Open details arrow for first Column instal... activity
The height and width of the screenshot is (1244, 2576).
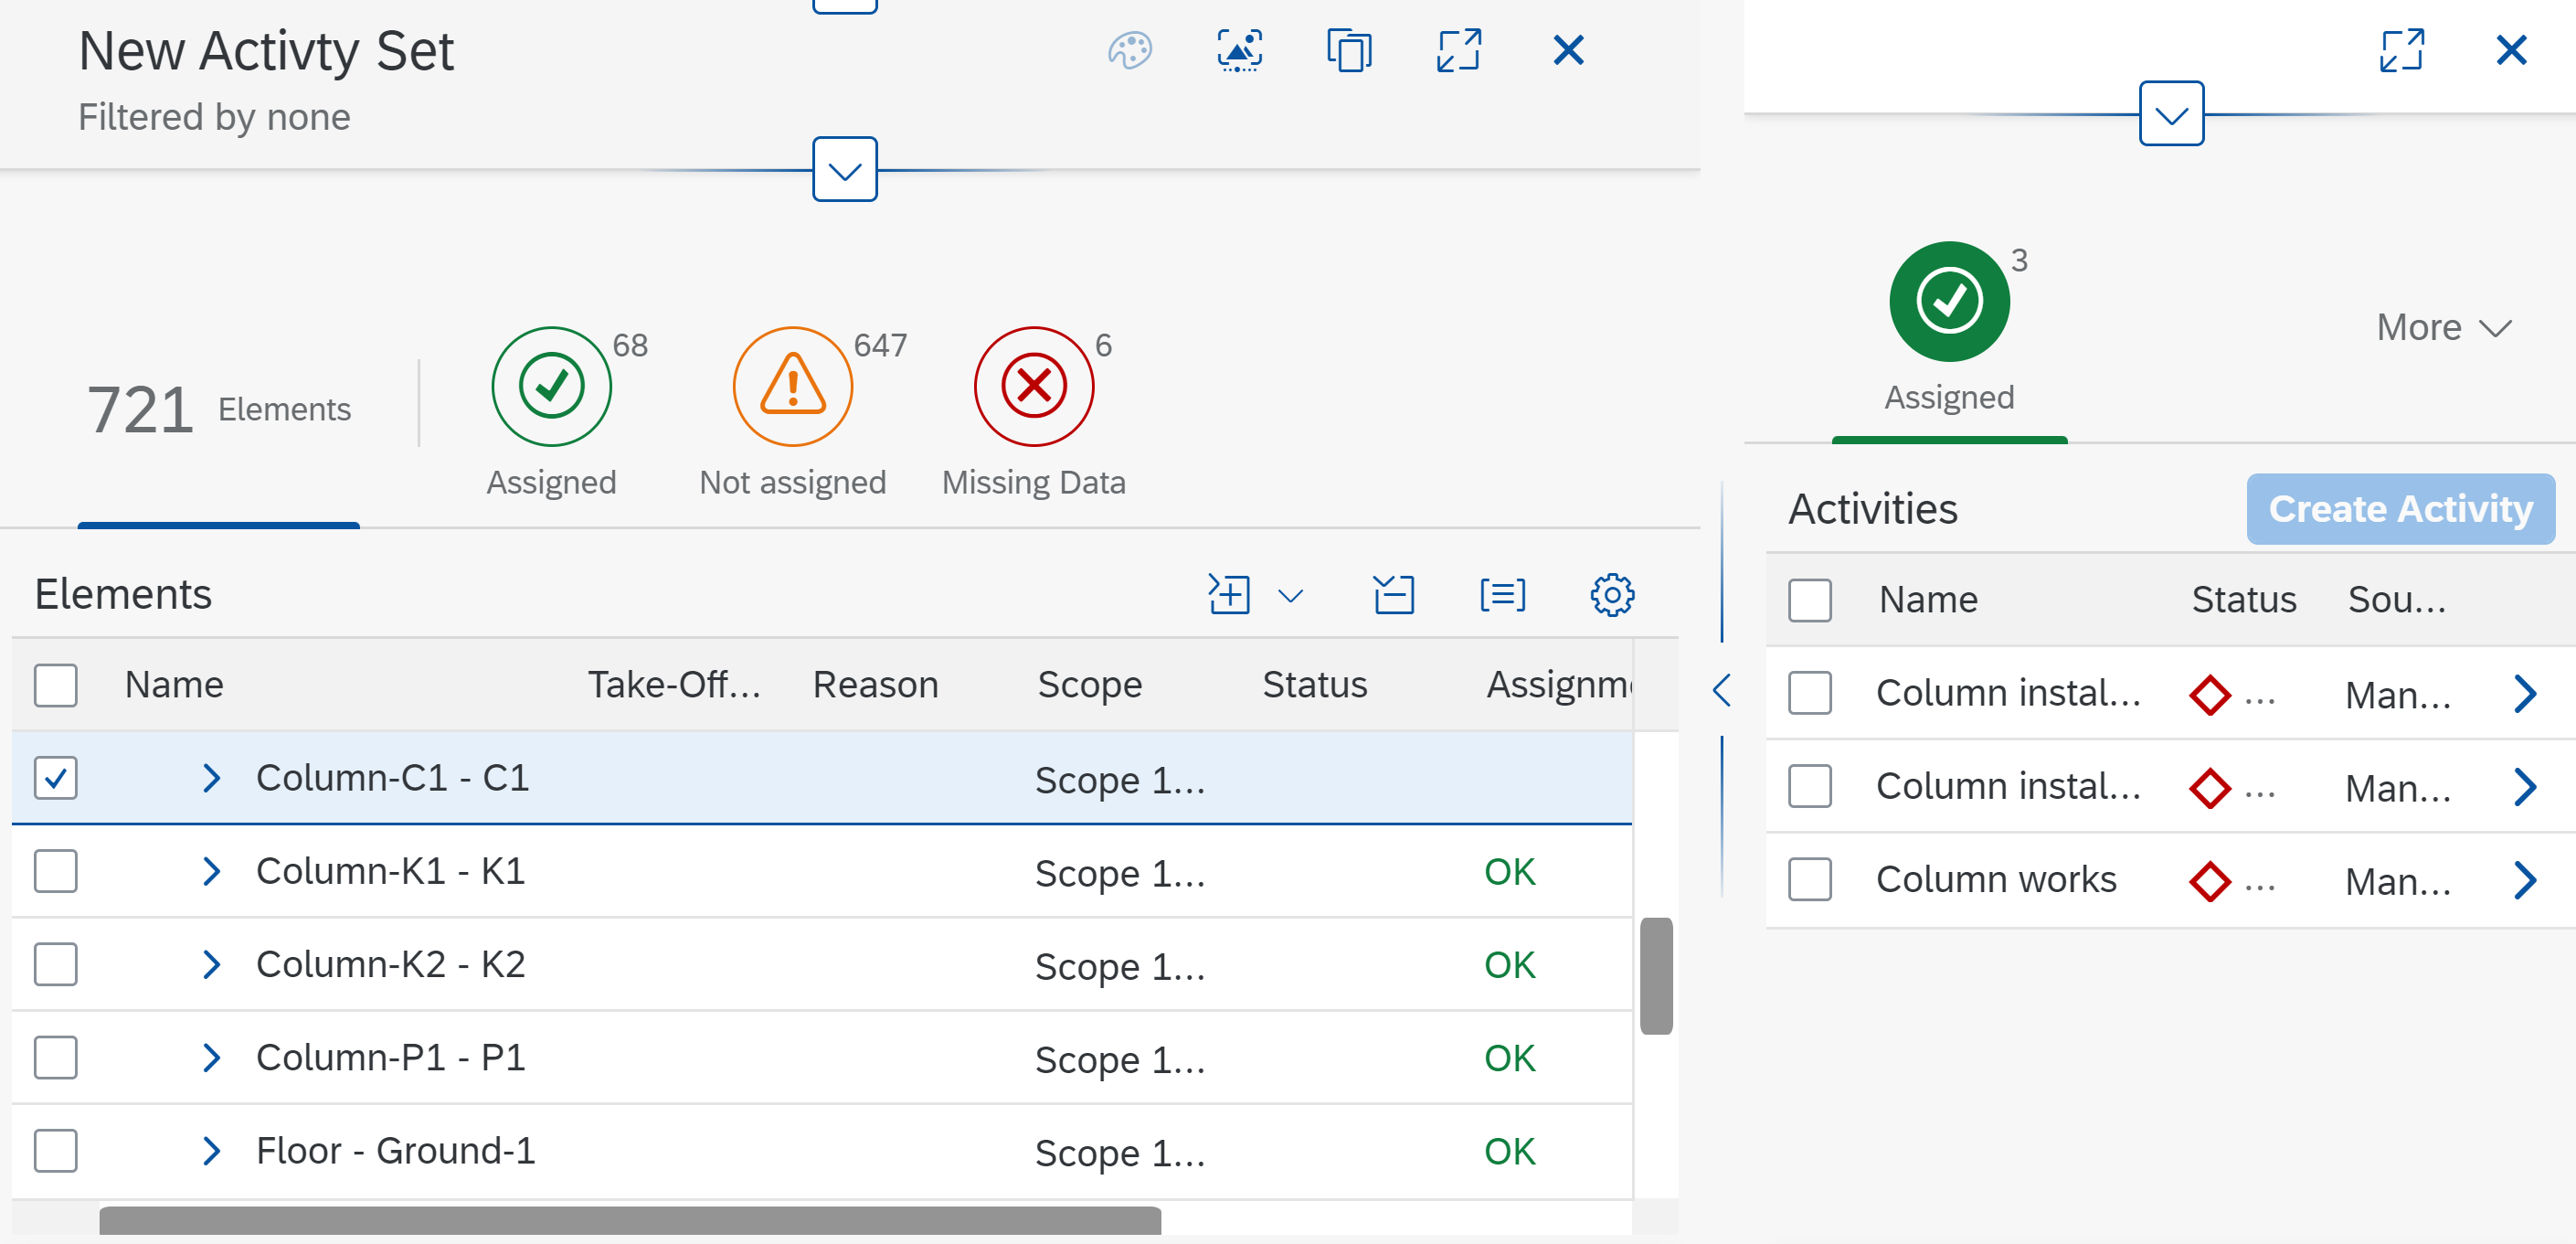(x=2525, y=694)
